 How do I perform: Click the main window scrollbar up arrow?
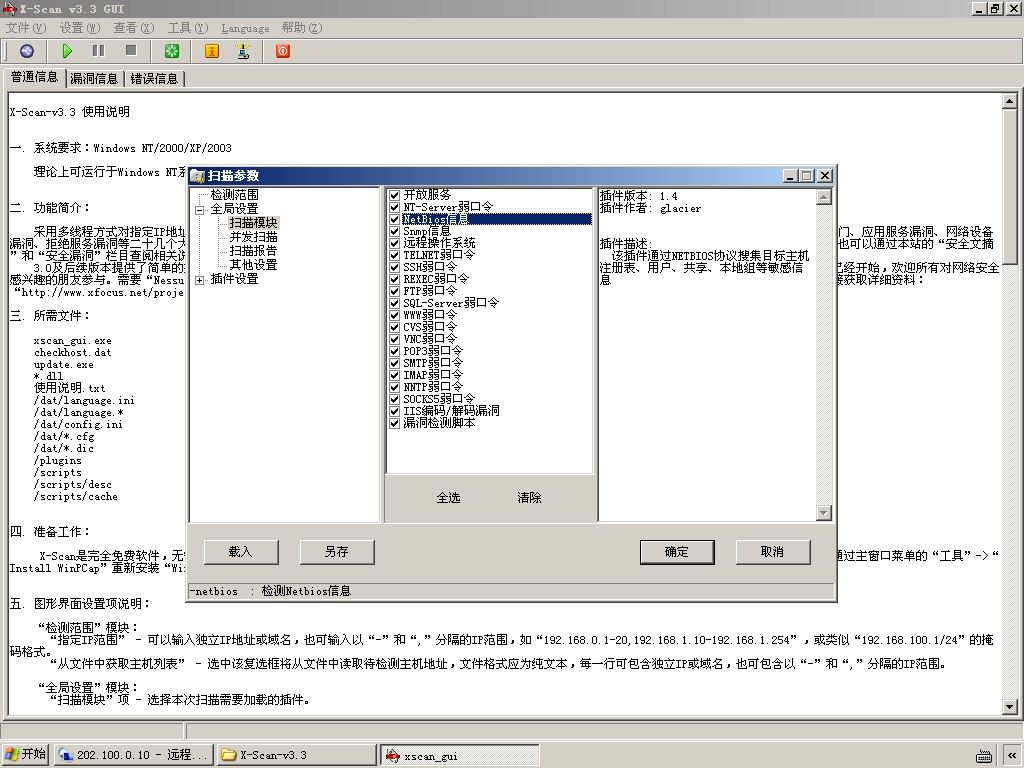(1010, 101)
